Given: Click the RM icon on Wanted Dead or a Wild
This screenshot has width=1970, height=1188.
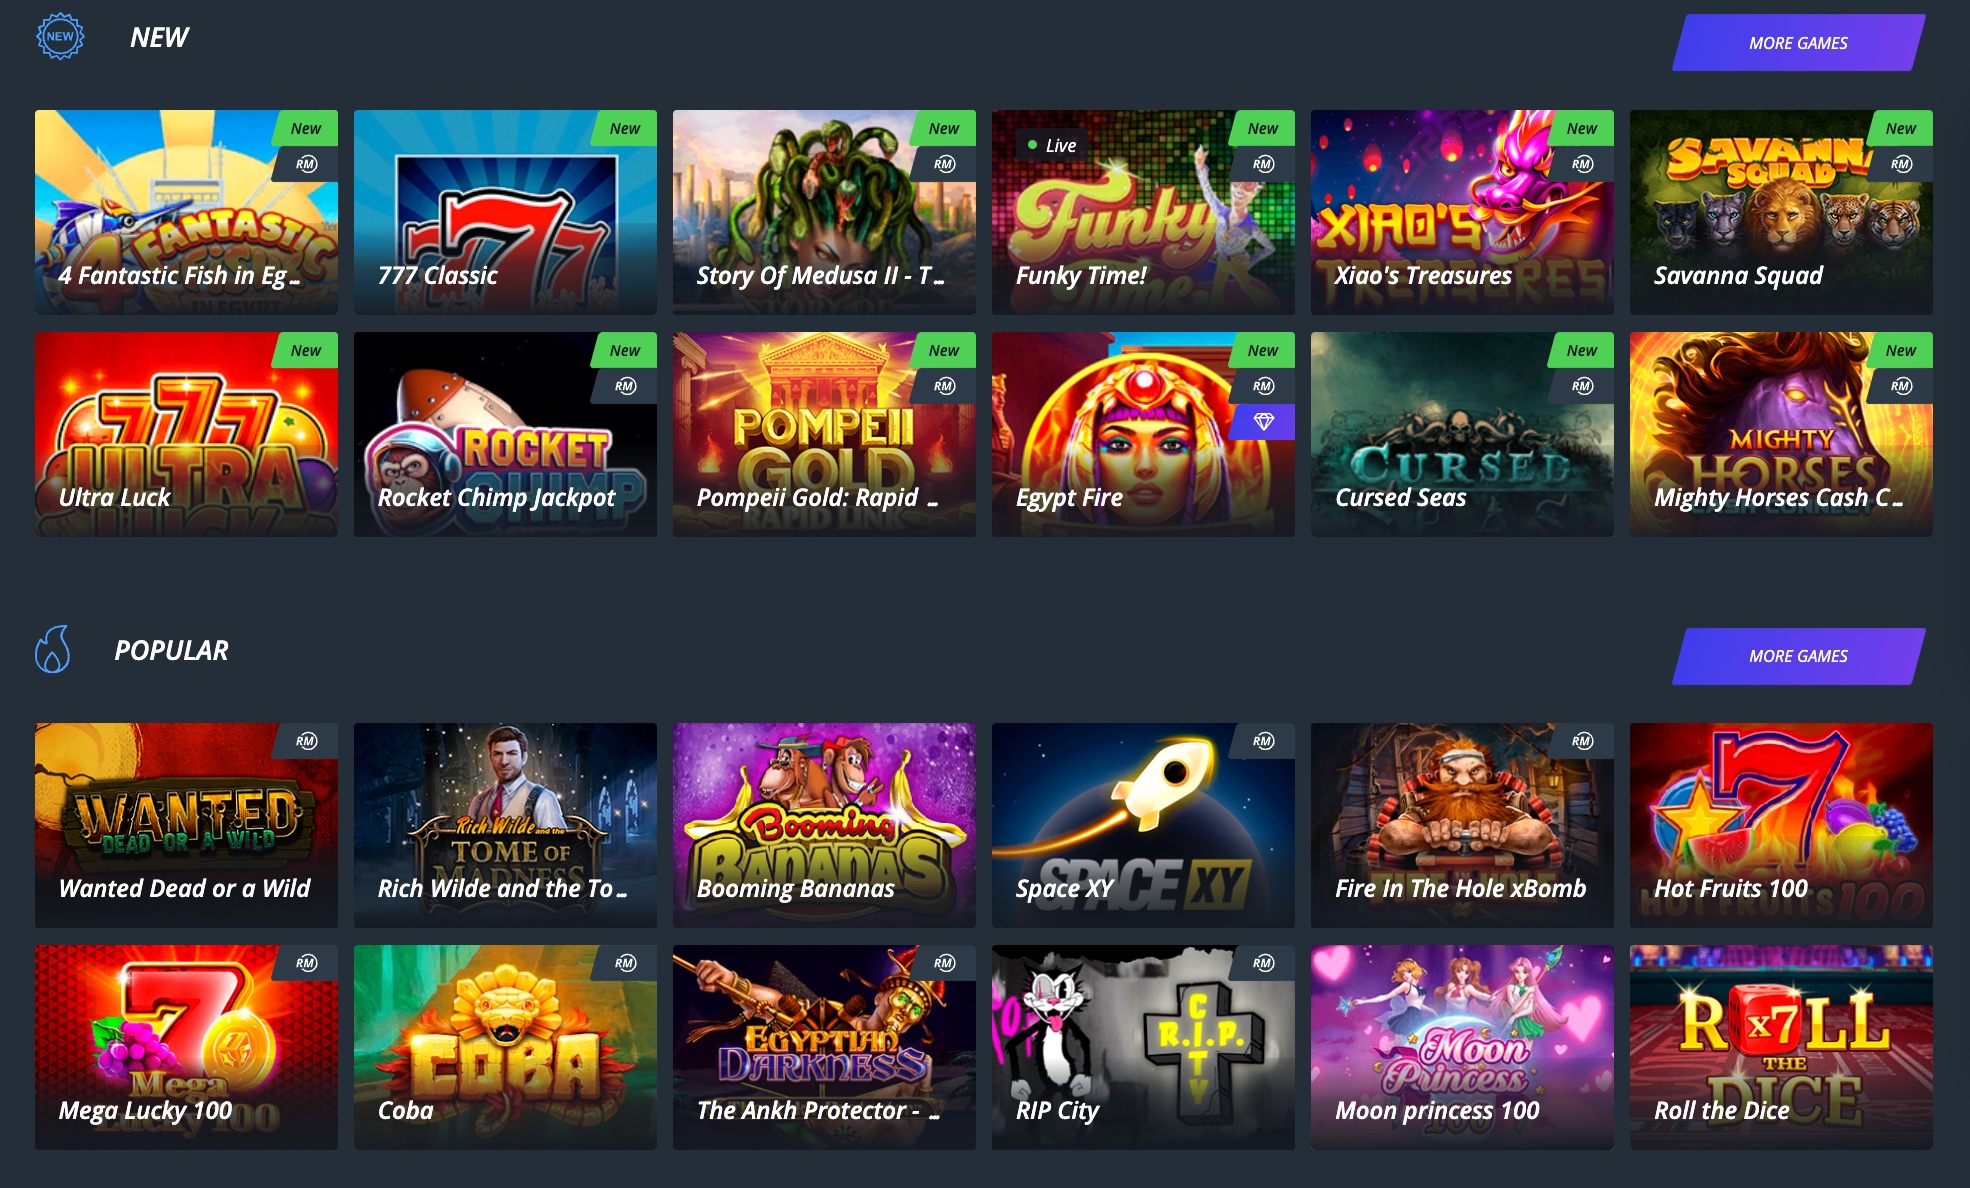Looking at the screenshot, I should [306, 741].
